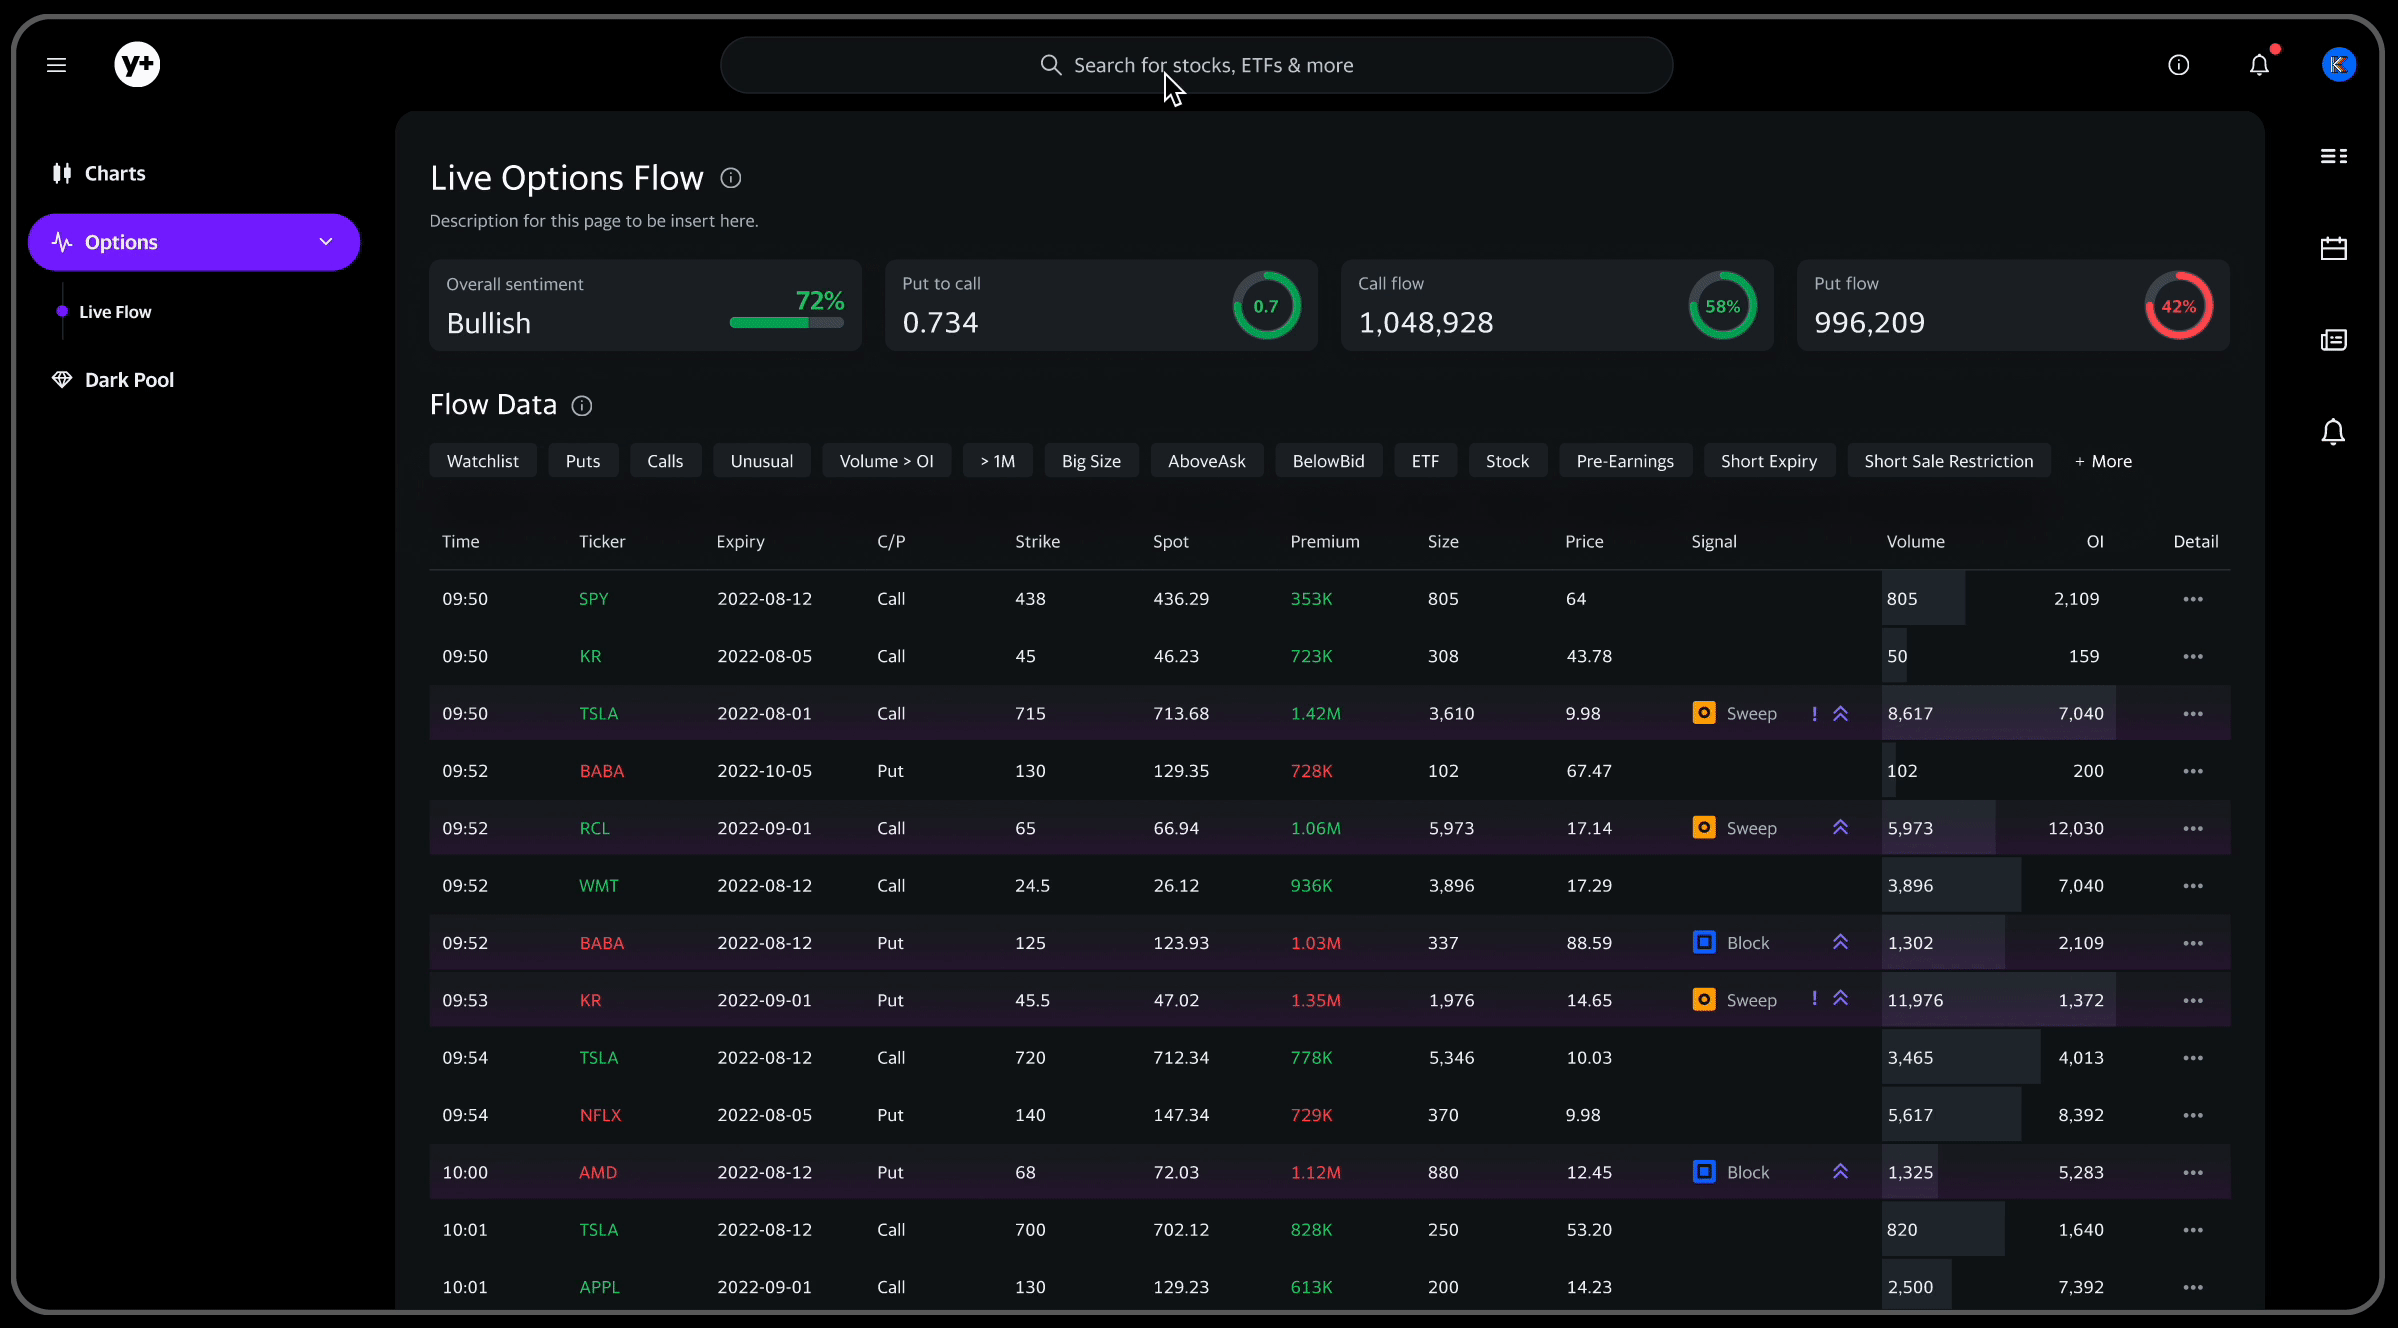Screen dimensions: 2398x1328
Task: Toggle the Puts filter
Action: coord(583,461)
